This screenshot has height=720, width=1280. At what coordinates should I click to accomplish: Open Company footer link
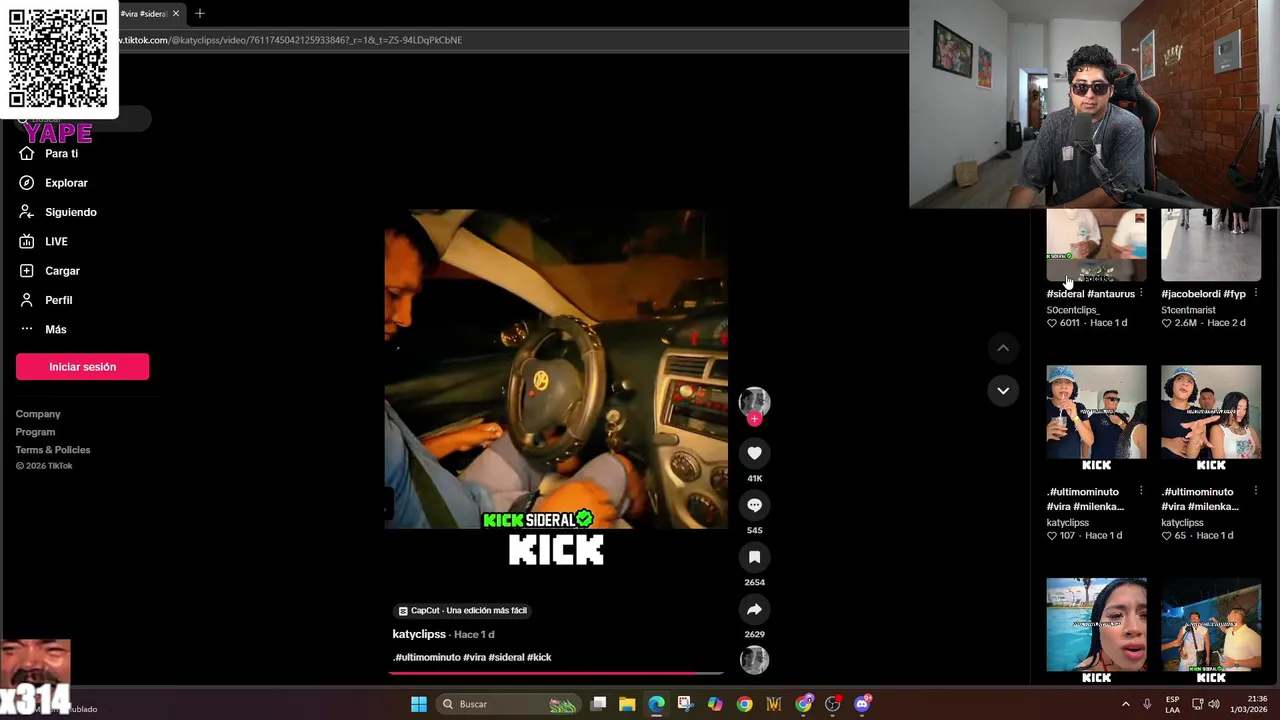[x=38, y=414]
